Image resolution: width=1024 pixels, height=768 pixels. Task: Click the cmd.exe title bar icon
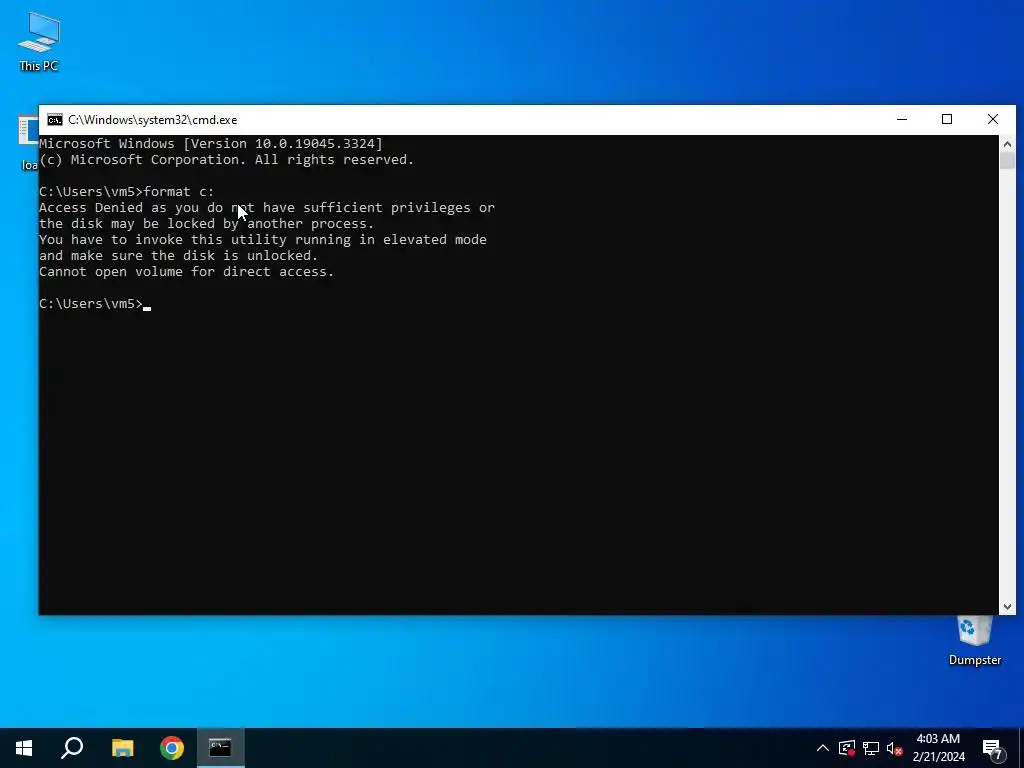tap(55, 120)
